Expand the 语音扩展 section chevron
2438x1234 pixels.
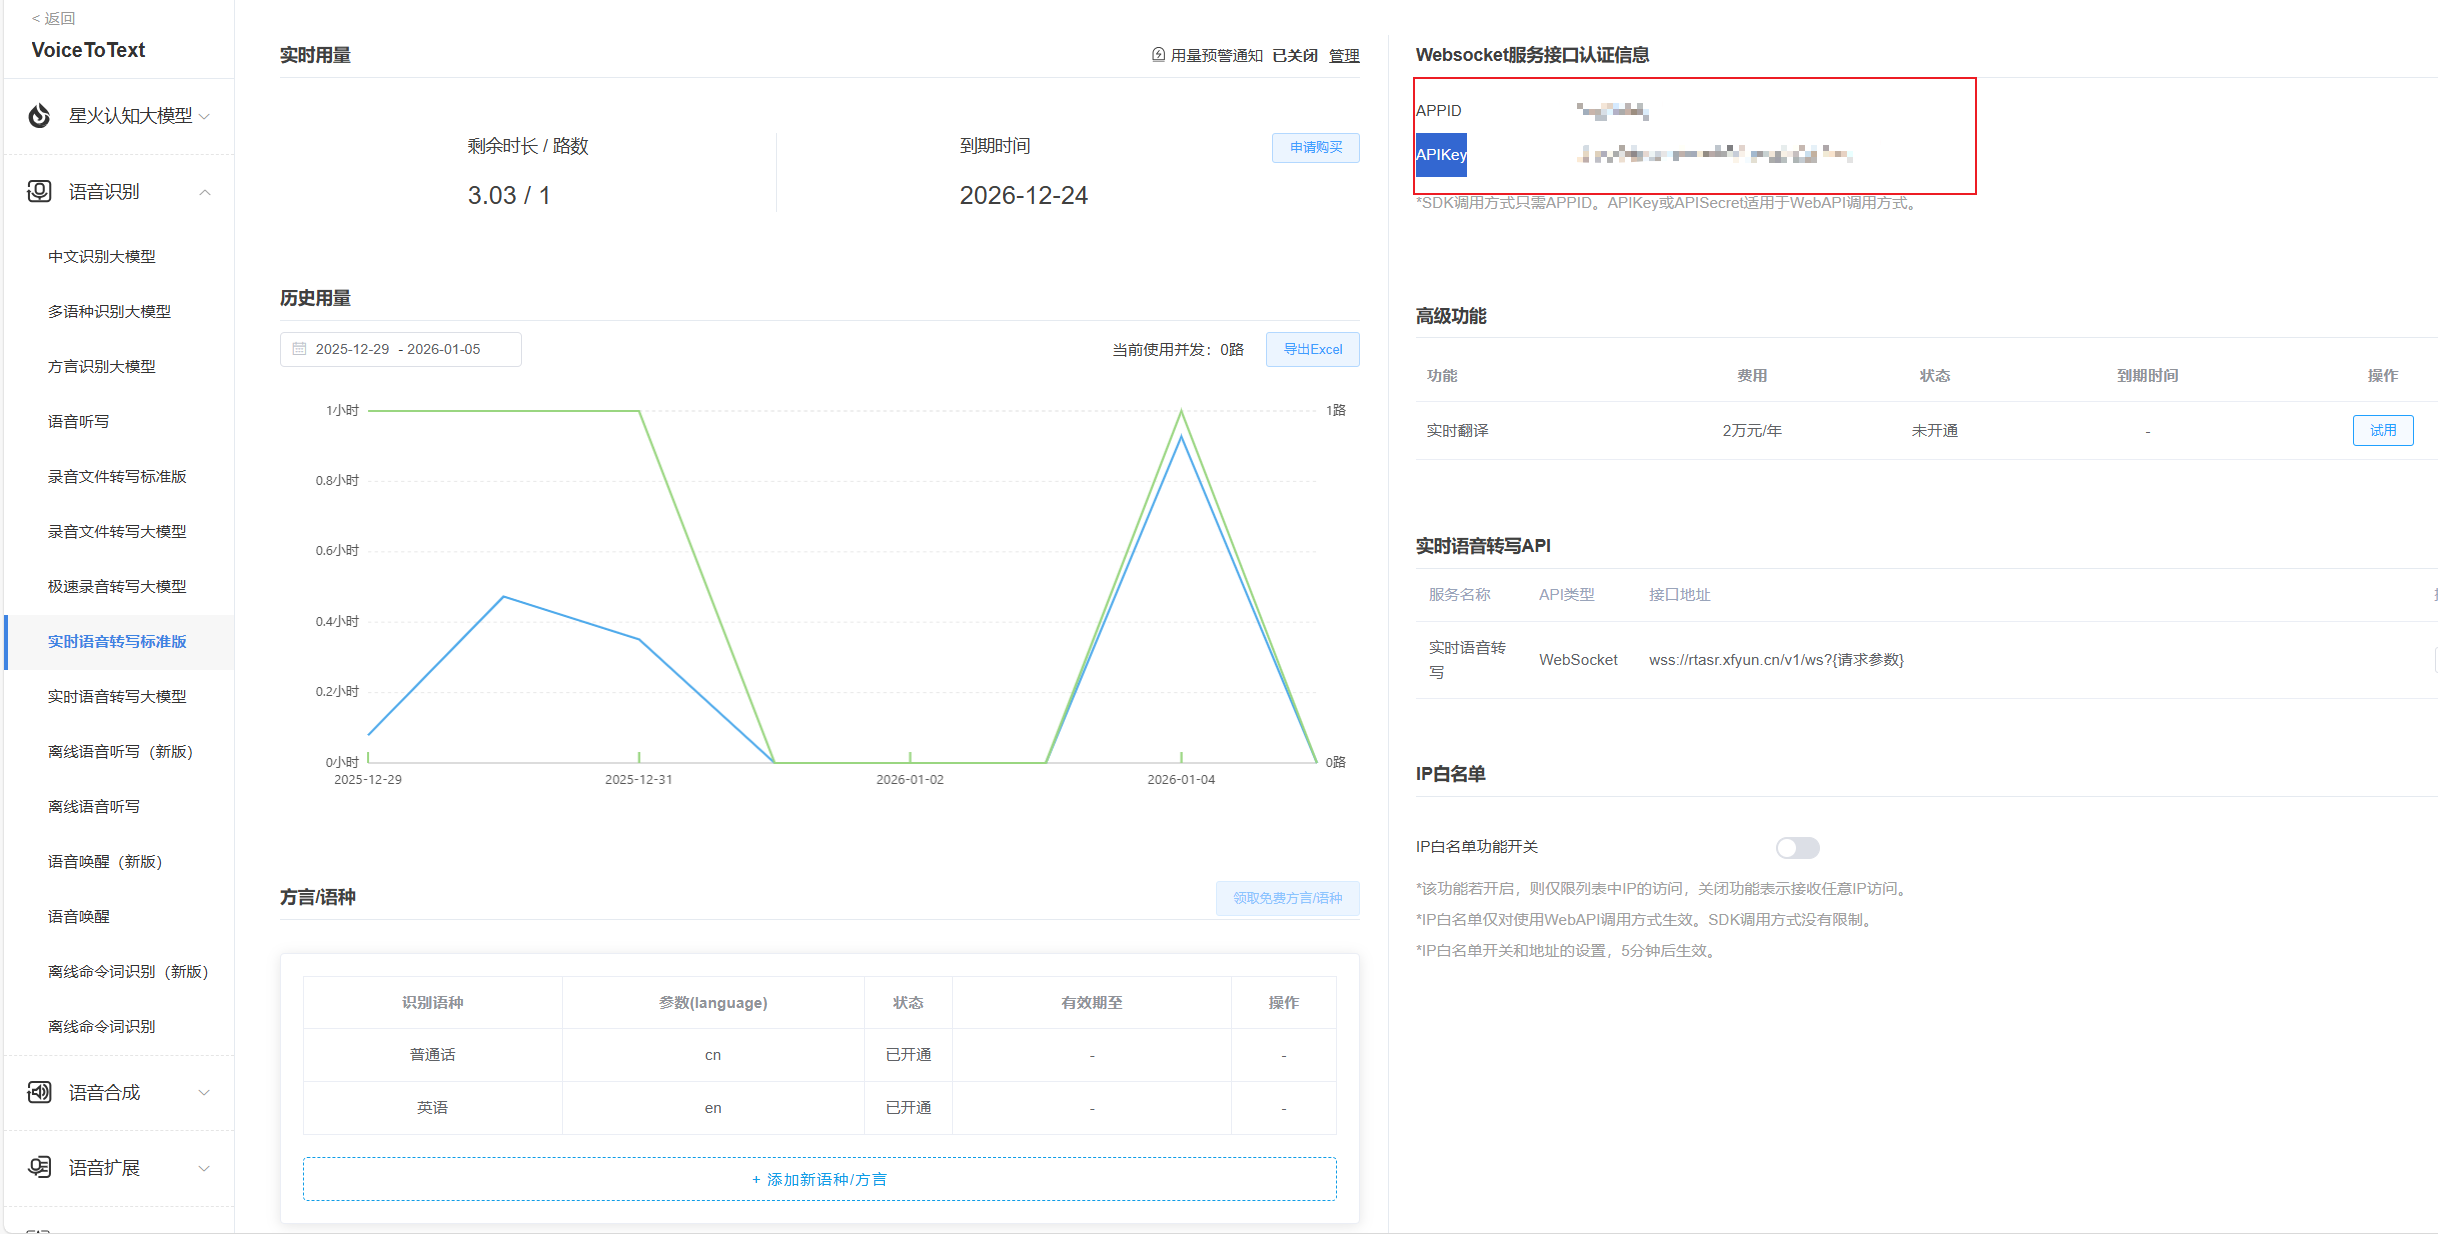(205, 1168)
